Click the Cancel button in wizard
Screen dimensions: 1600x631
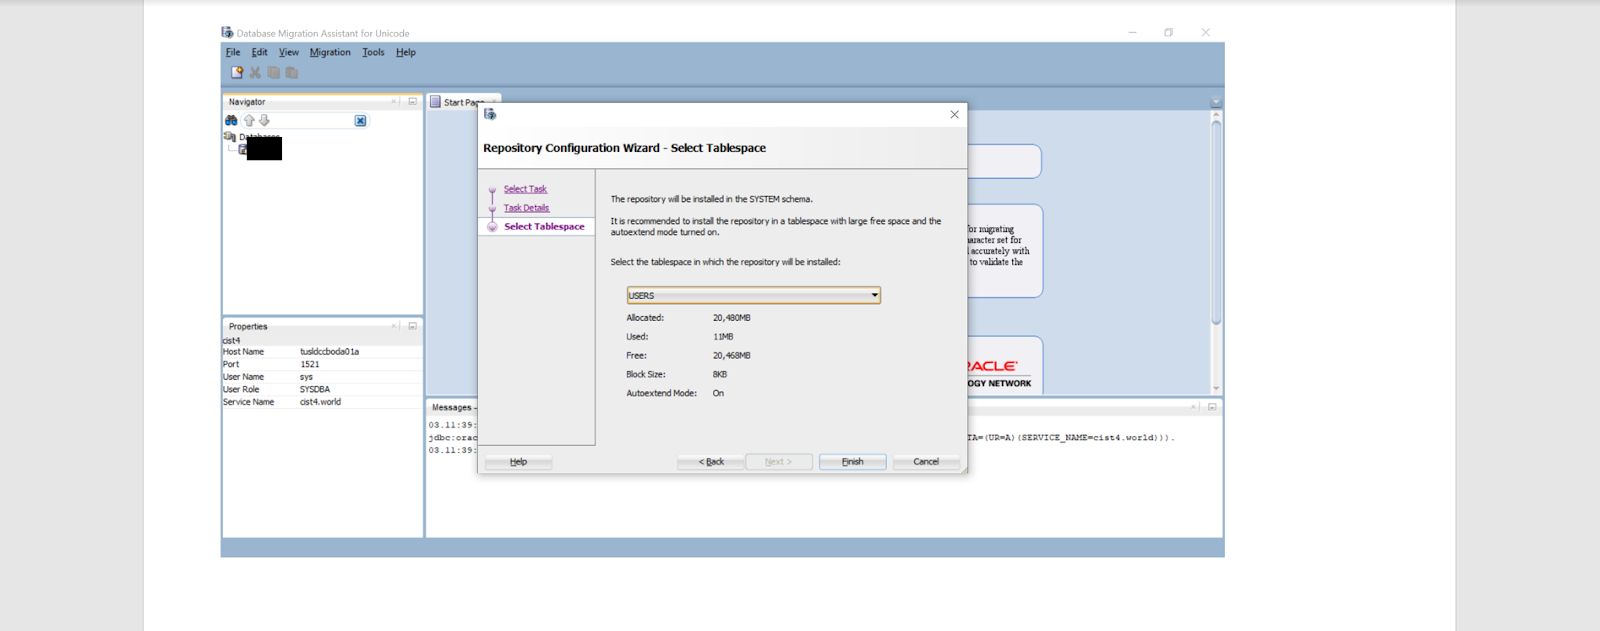[926, 462]
